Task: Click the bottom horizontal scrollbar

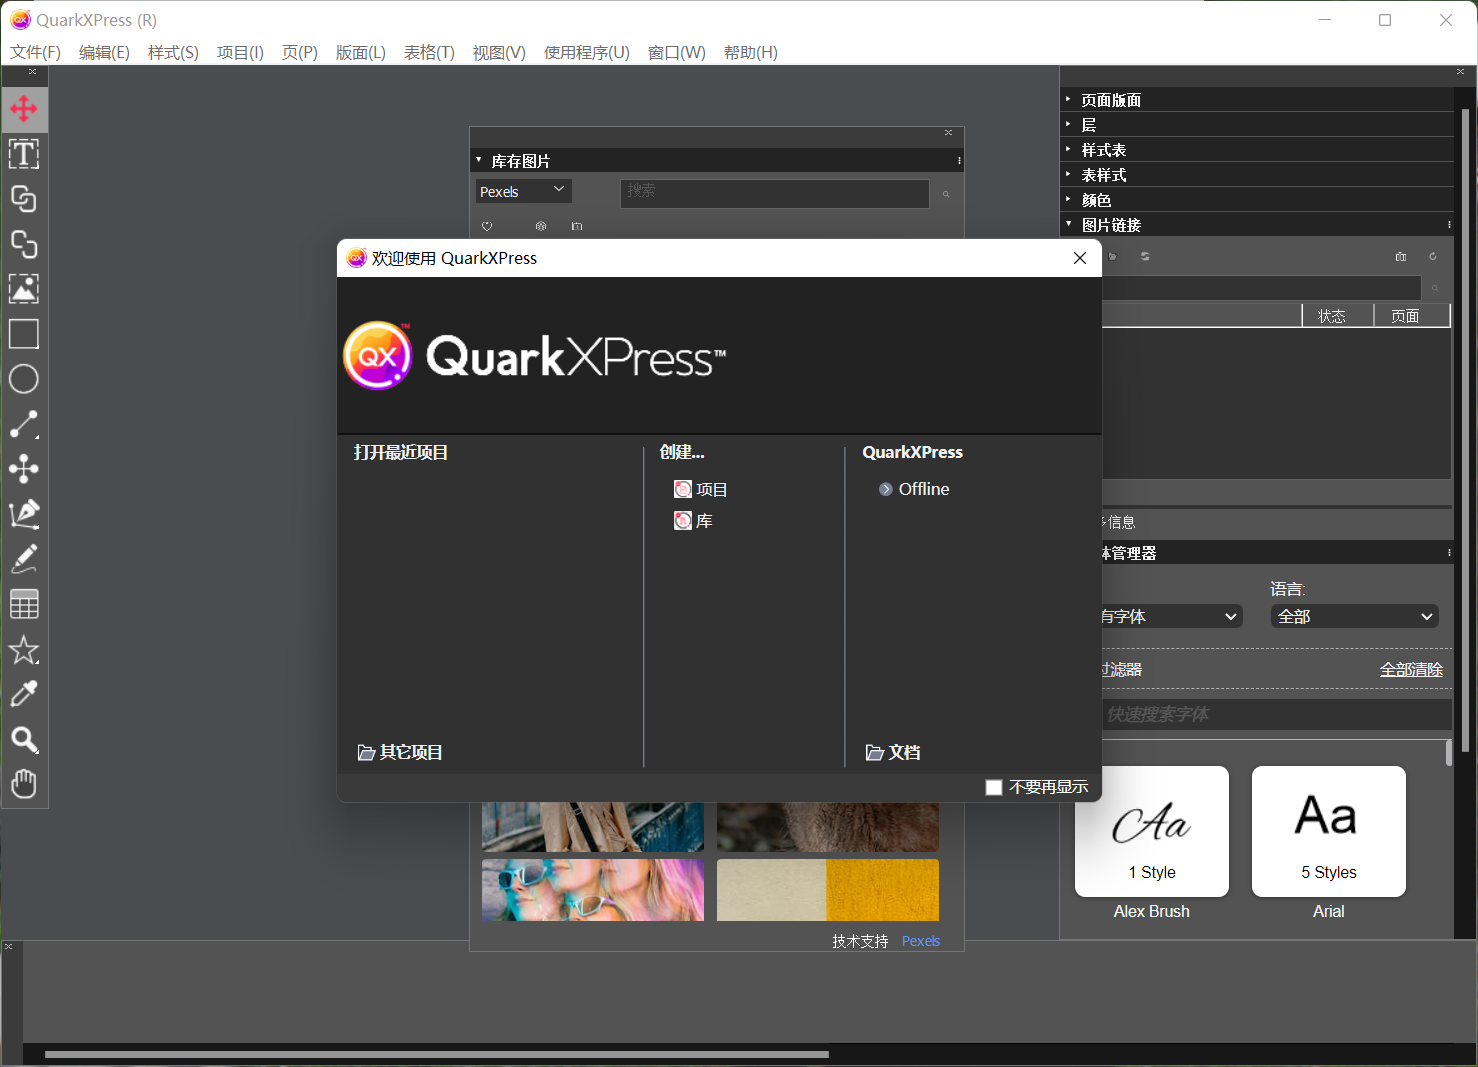Action: click(437, 1054)
